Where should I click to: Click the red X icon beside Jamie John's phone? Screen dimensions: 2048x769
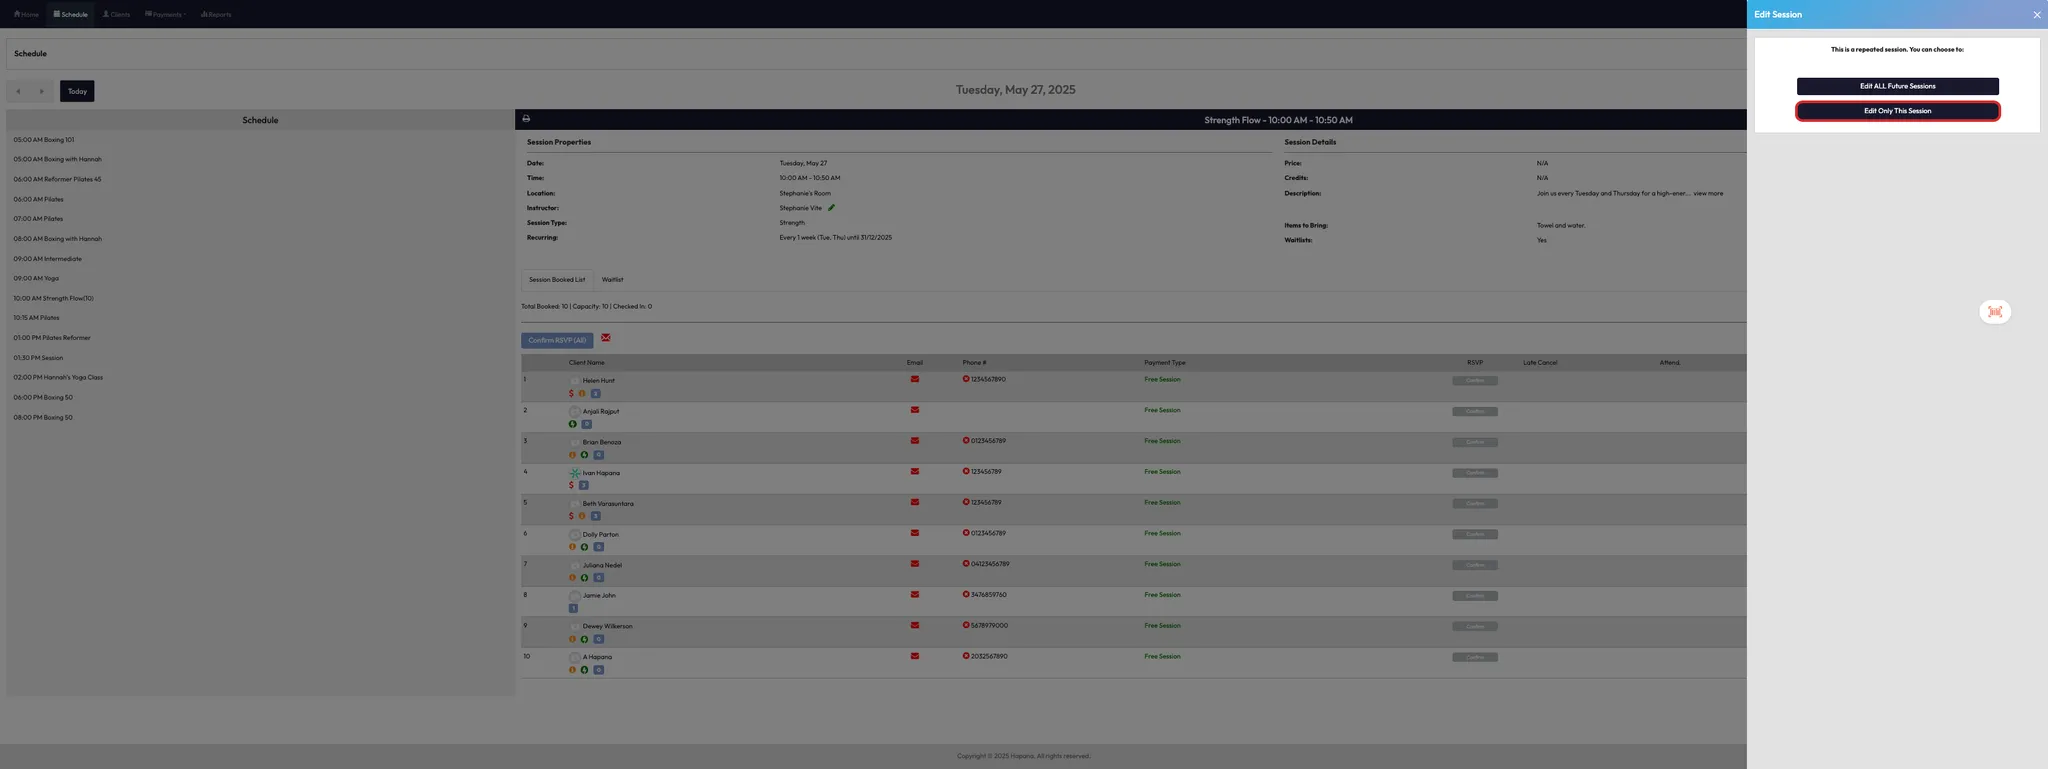coord(966,595)
